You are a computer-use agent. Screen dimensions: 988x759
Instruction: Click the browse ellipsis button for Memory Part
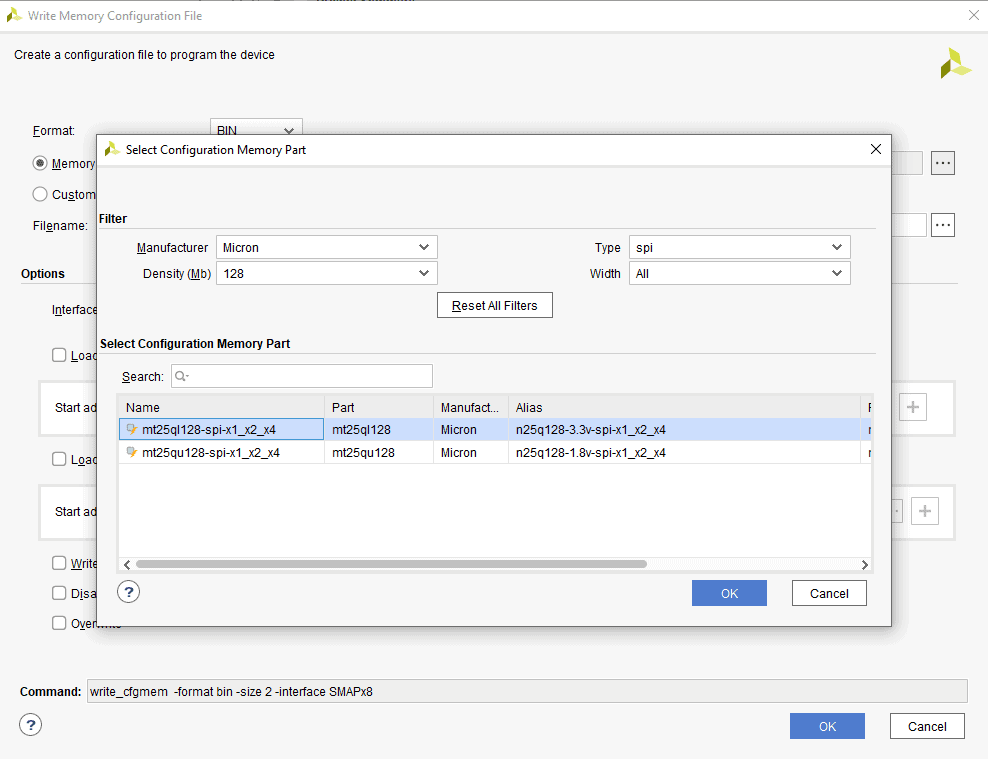pos(942,163)
